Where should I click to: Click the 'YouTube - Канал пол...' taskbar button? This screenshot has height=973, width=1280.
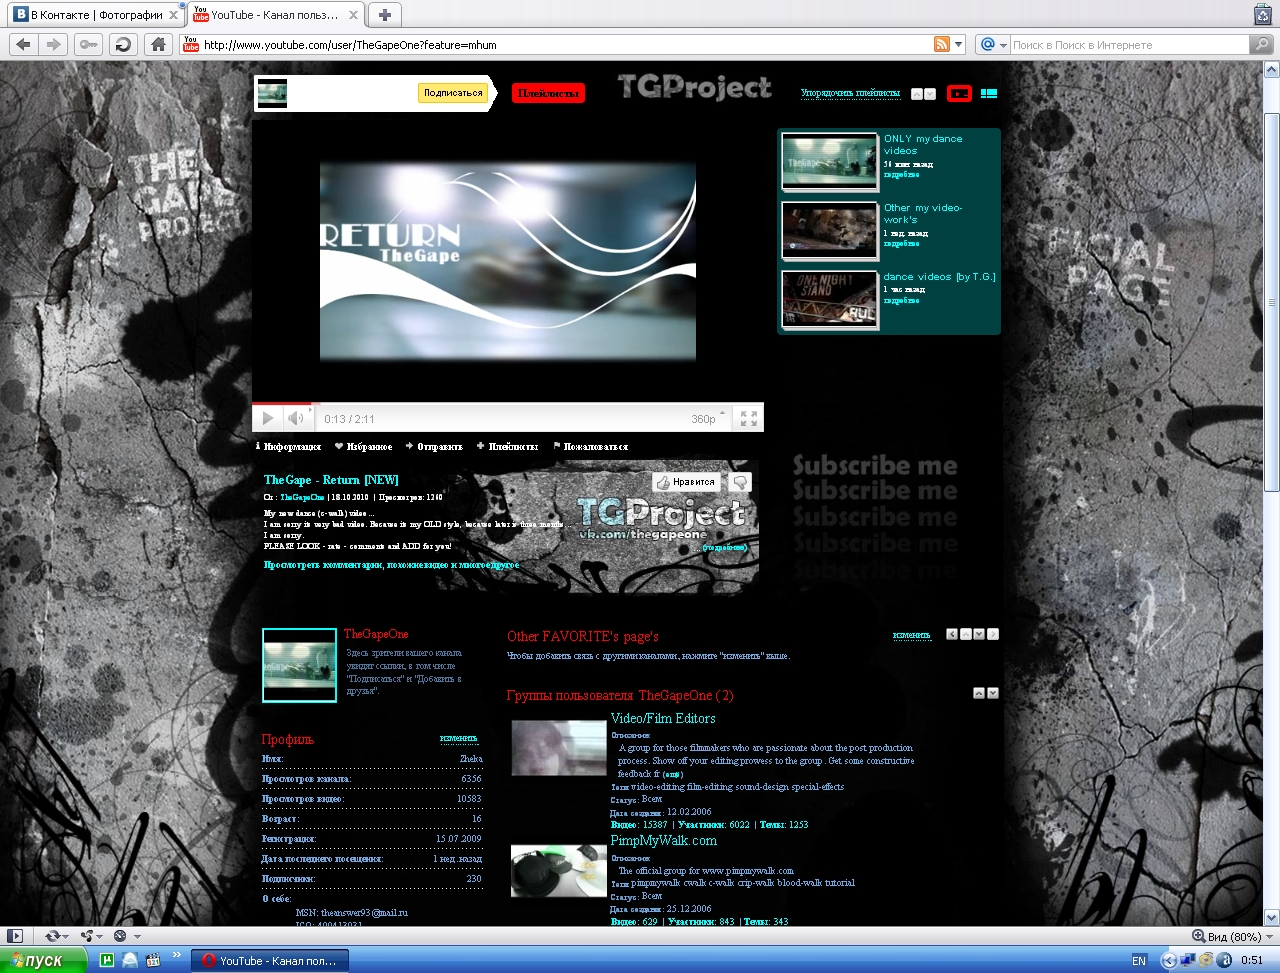point(270,960)
